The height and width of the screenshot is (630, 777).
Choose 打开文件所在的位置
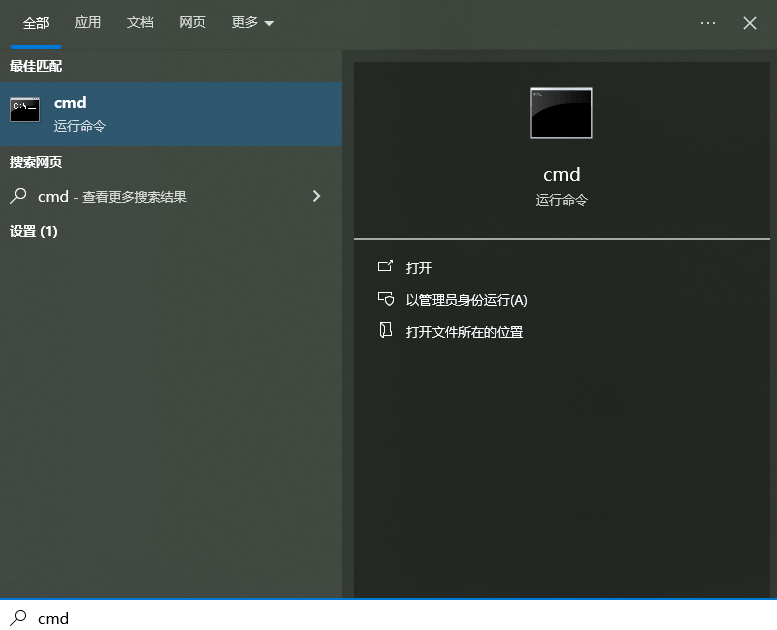(x=464, y=332)
